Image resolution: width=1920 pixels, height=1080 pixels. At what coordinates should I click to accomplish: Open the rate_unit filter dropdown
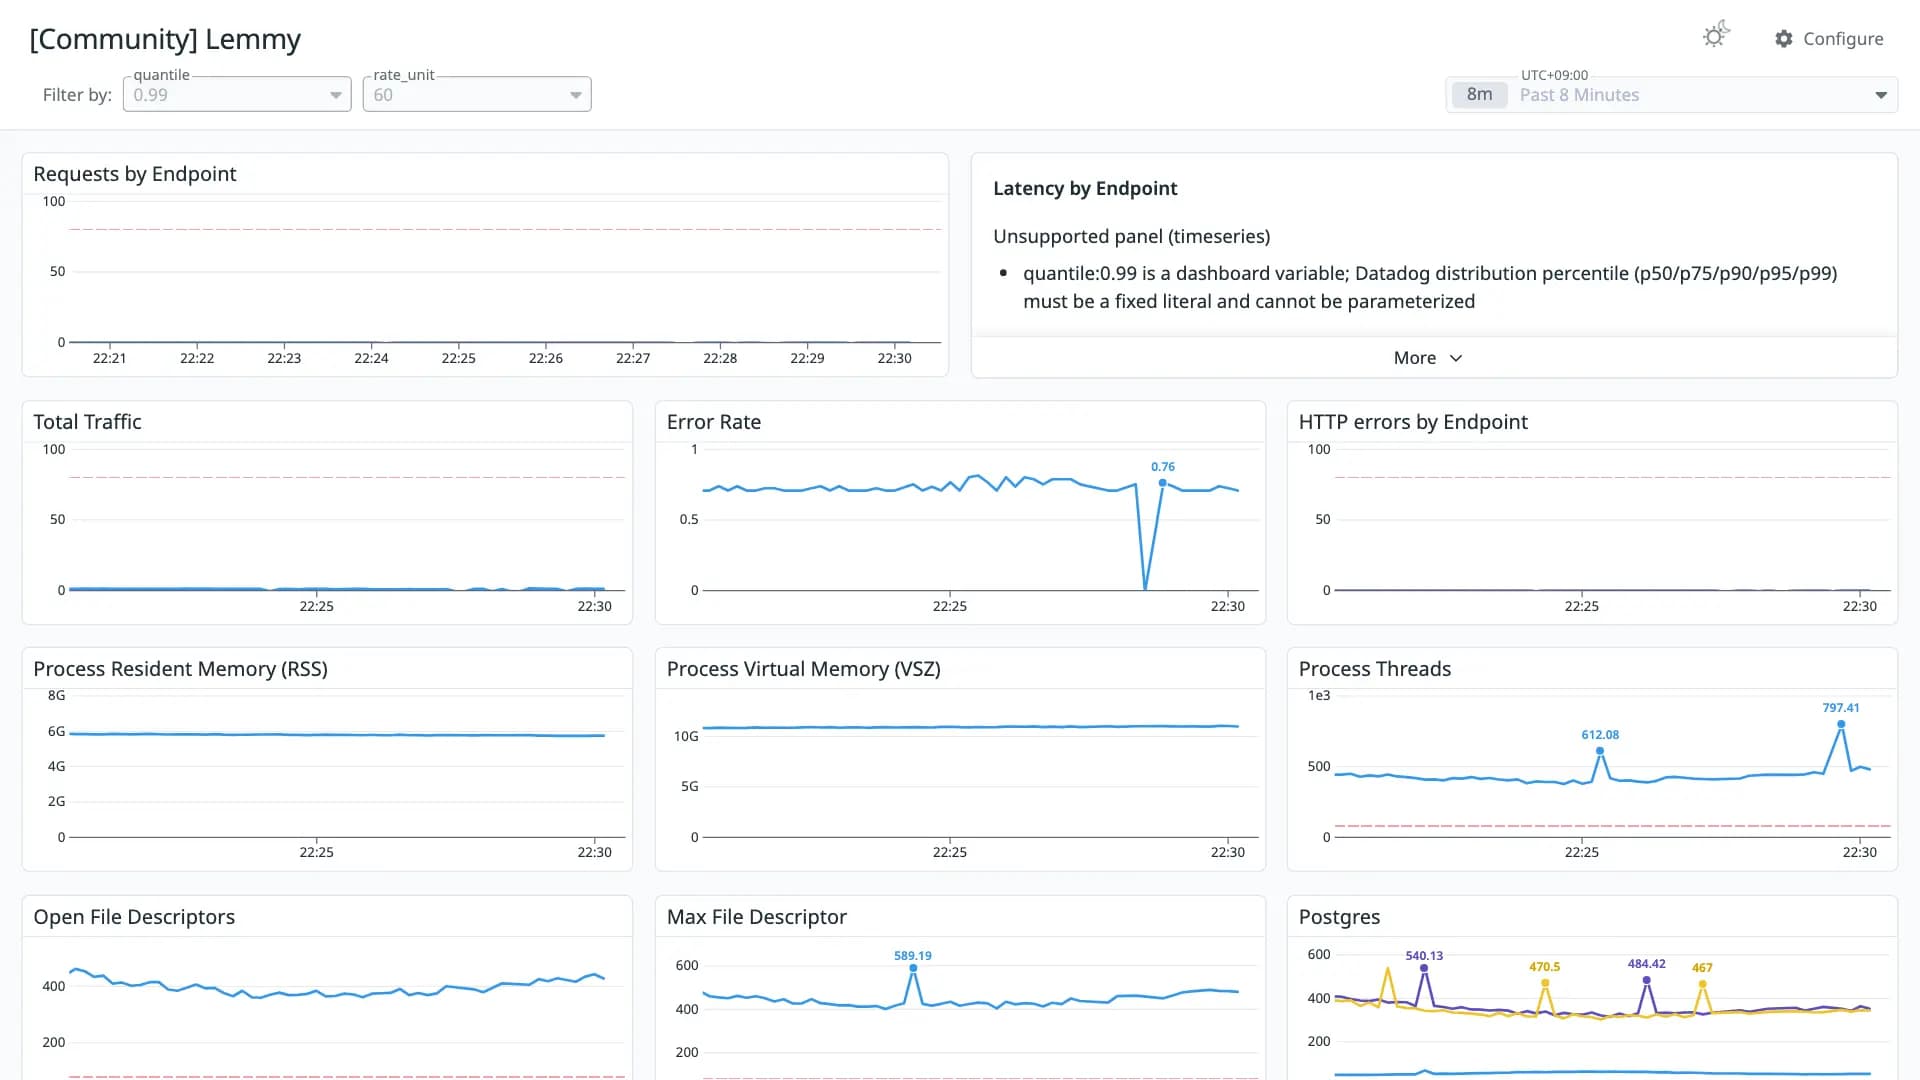pos(477,95)
